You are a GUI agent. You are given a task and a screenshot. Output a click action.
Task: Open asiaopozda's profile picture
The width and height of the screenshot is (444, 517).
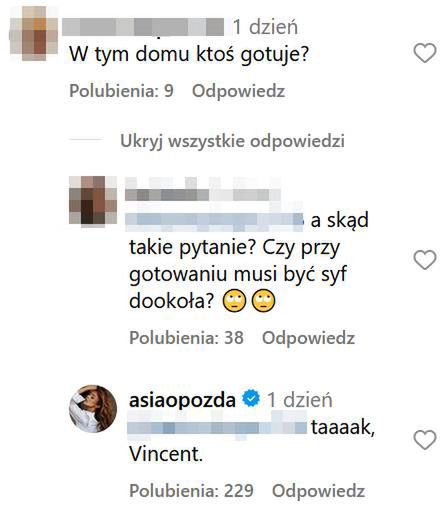pyautogui.click(x=93, y=409)
